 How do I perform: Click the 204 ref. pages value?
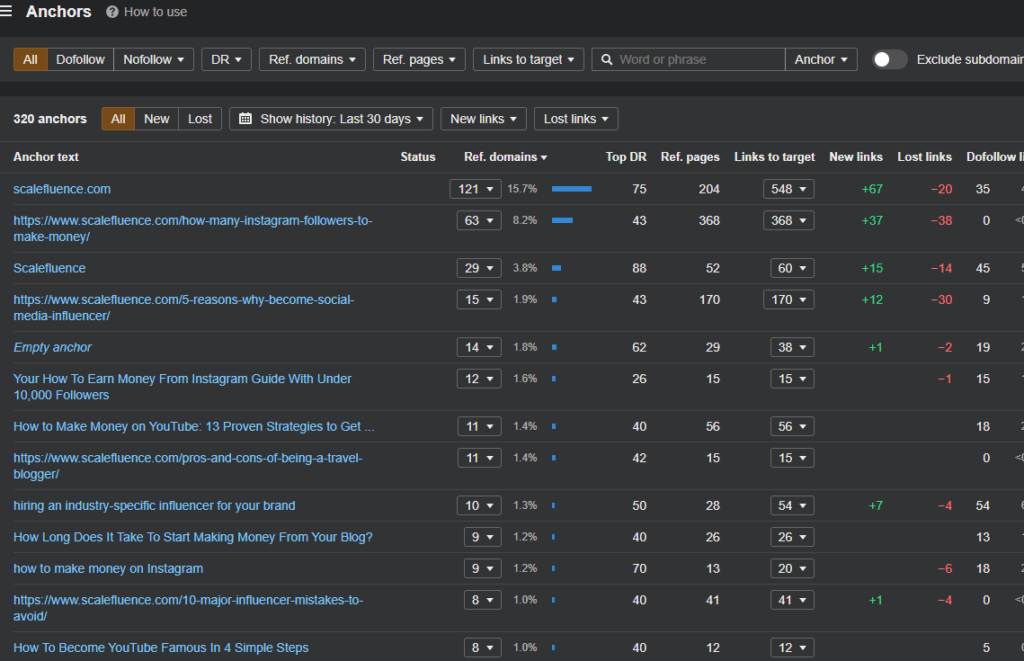tap(709, 189)
